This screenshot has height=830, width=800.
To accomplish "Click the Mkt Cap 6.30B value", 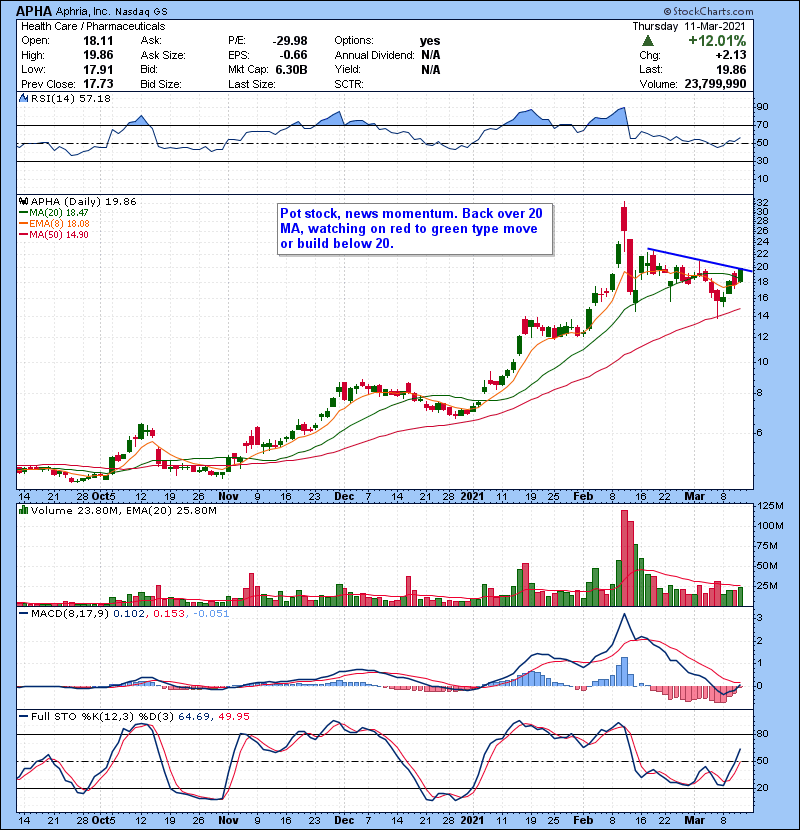I will (x=291, y=69).
